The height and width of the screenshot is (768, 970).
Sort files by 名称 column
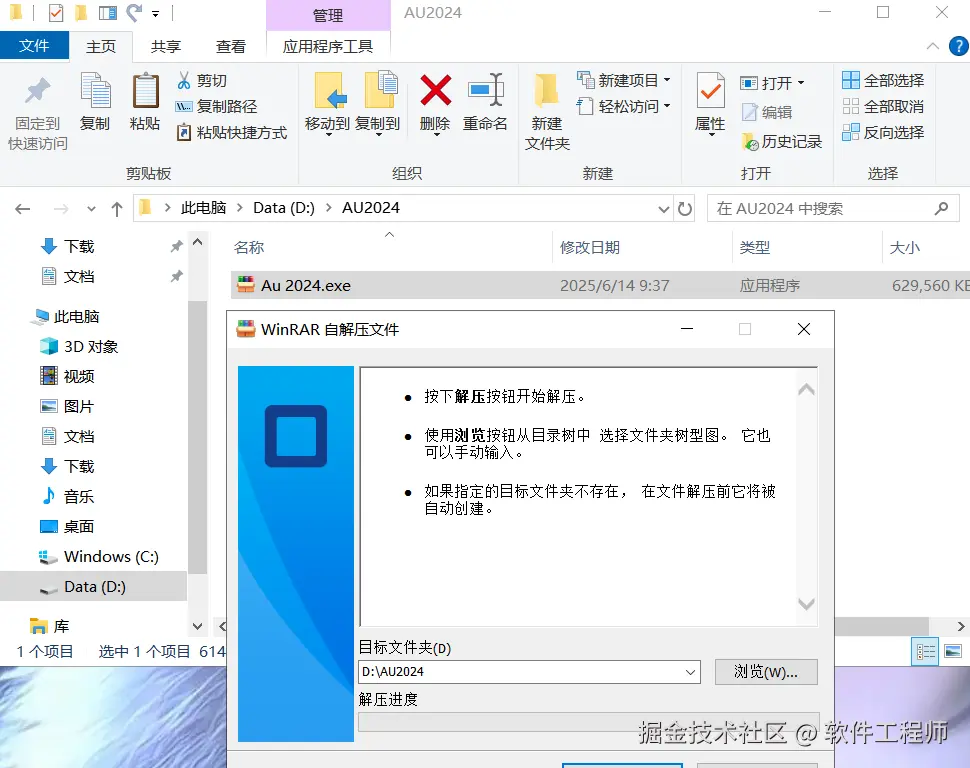click(249, 248)
